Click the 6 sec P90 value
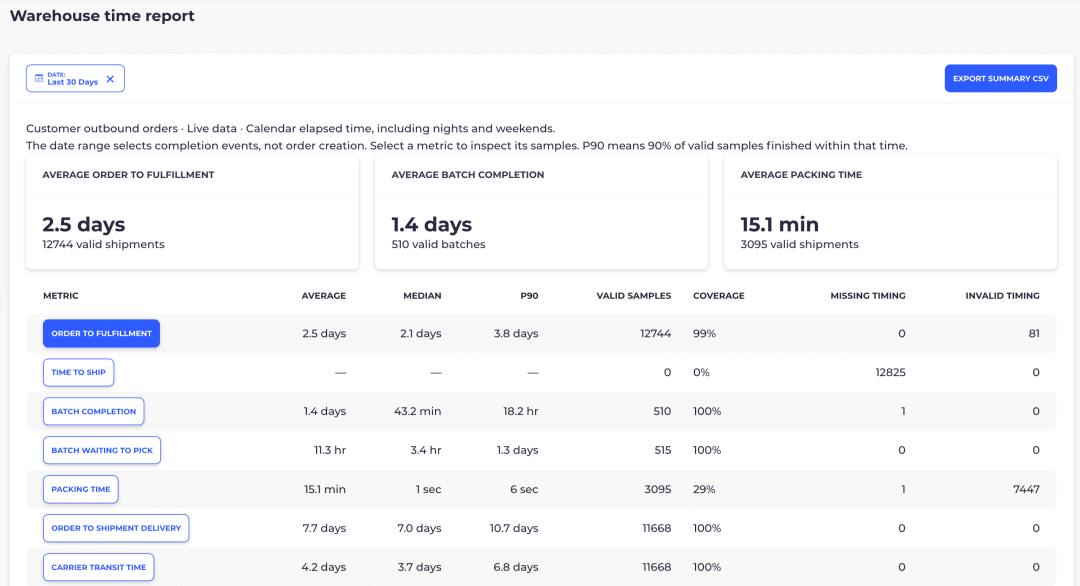The width and height of the screenshot is (1080, 586). [x=524, y=490]
